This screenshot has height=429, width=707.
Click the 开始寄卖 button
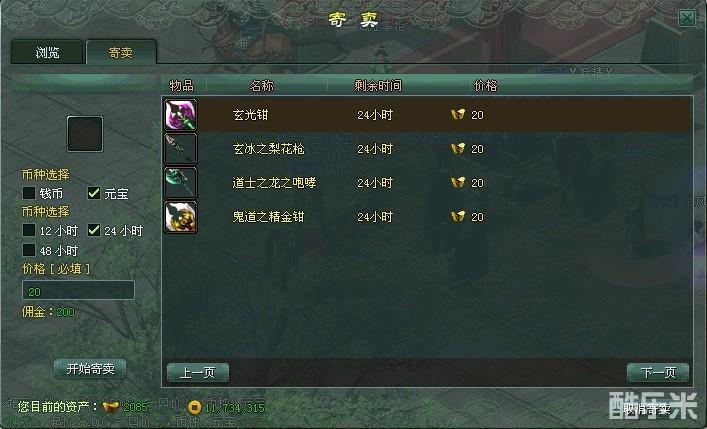90,369
